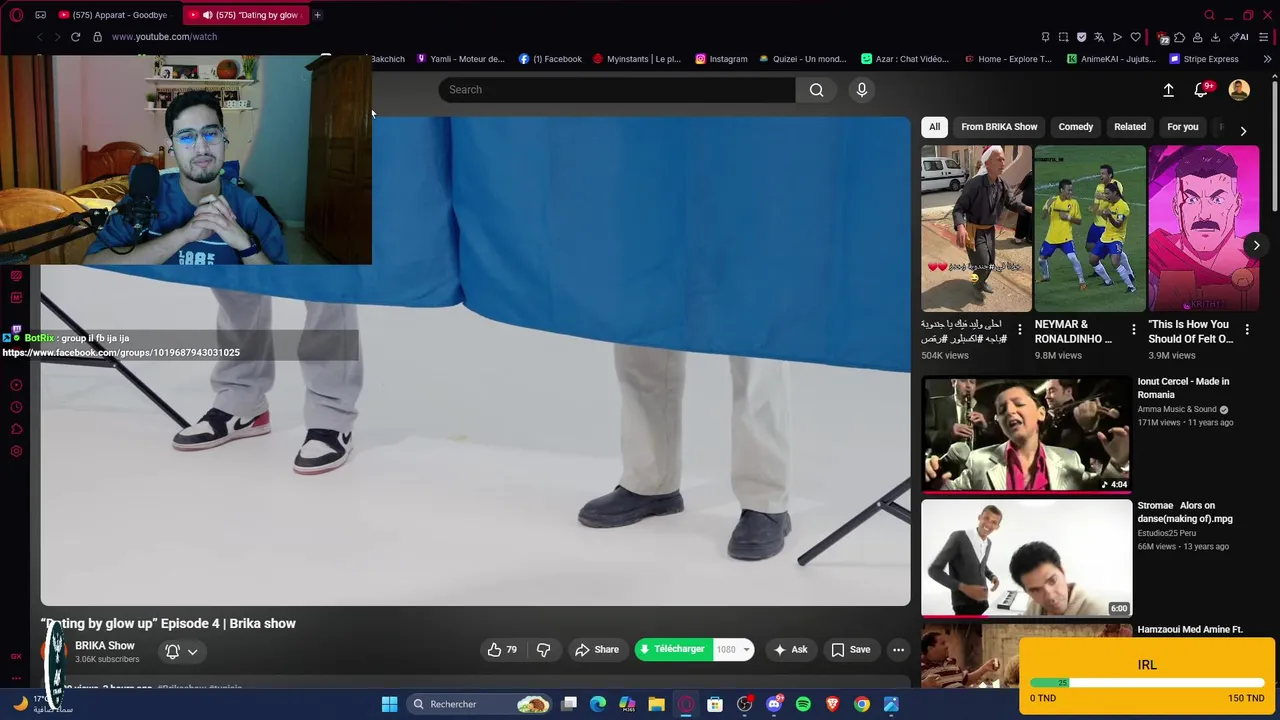
Task: Open the 1080 quality dropdown
Action: pos(733,650)
